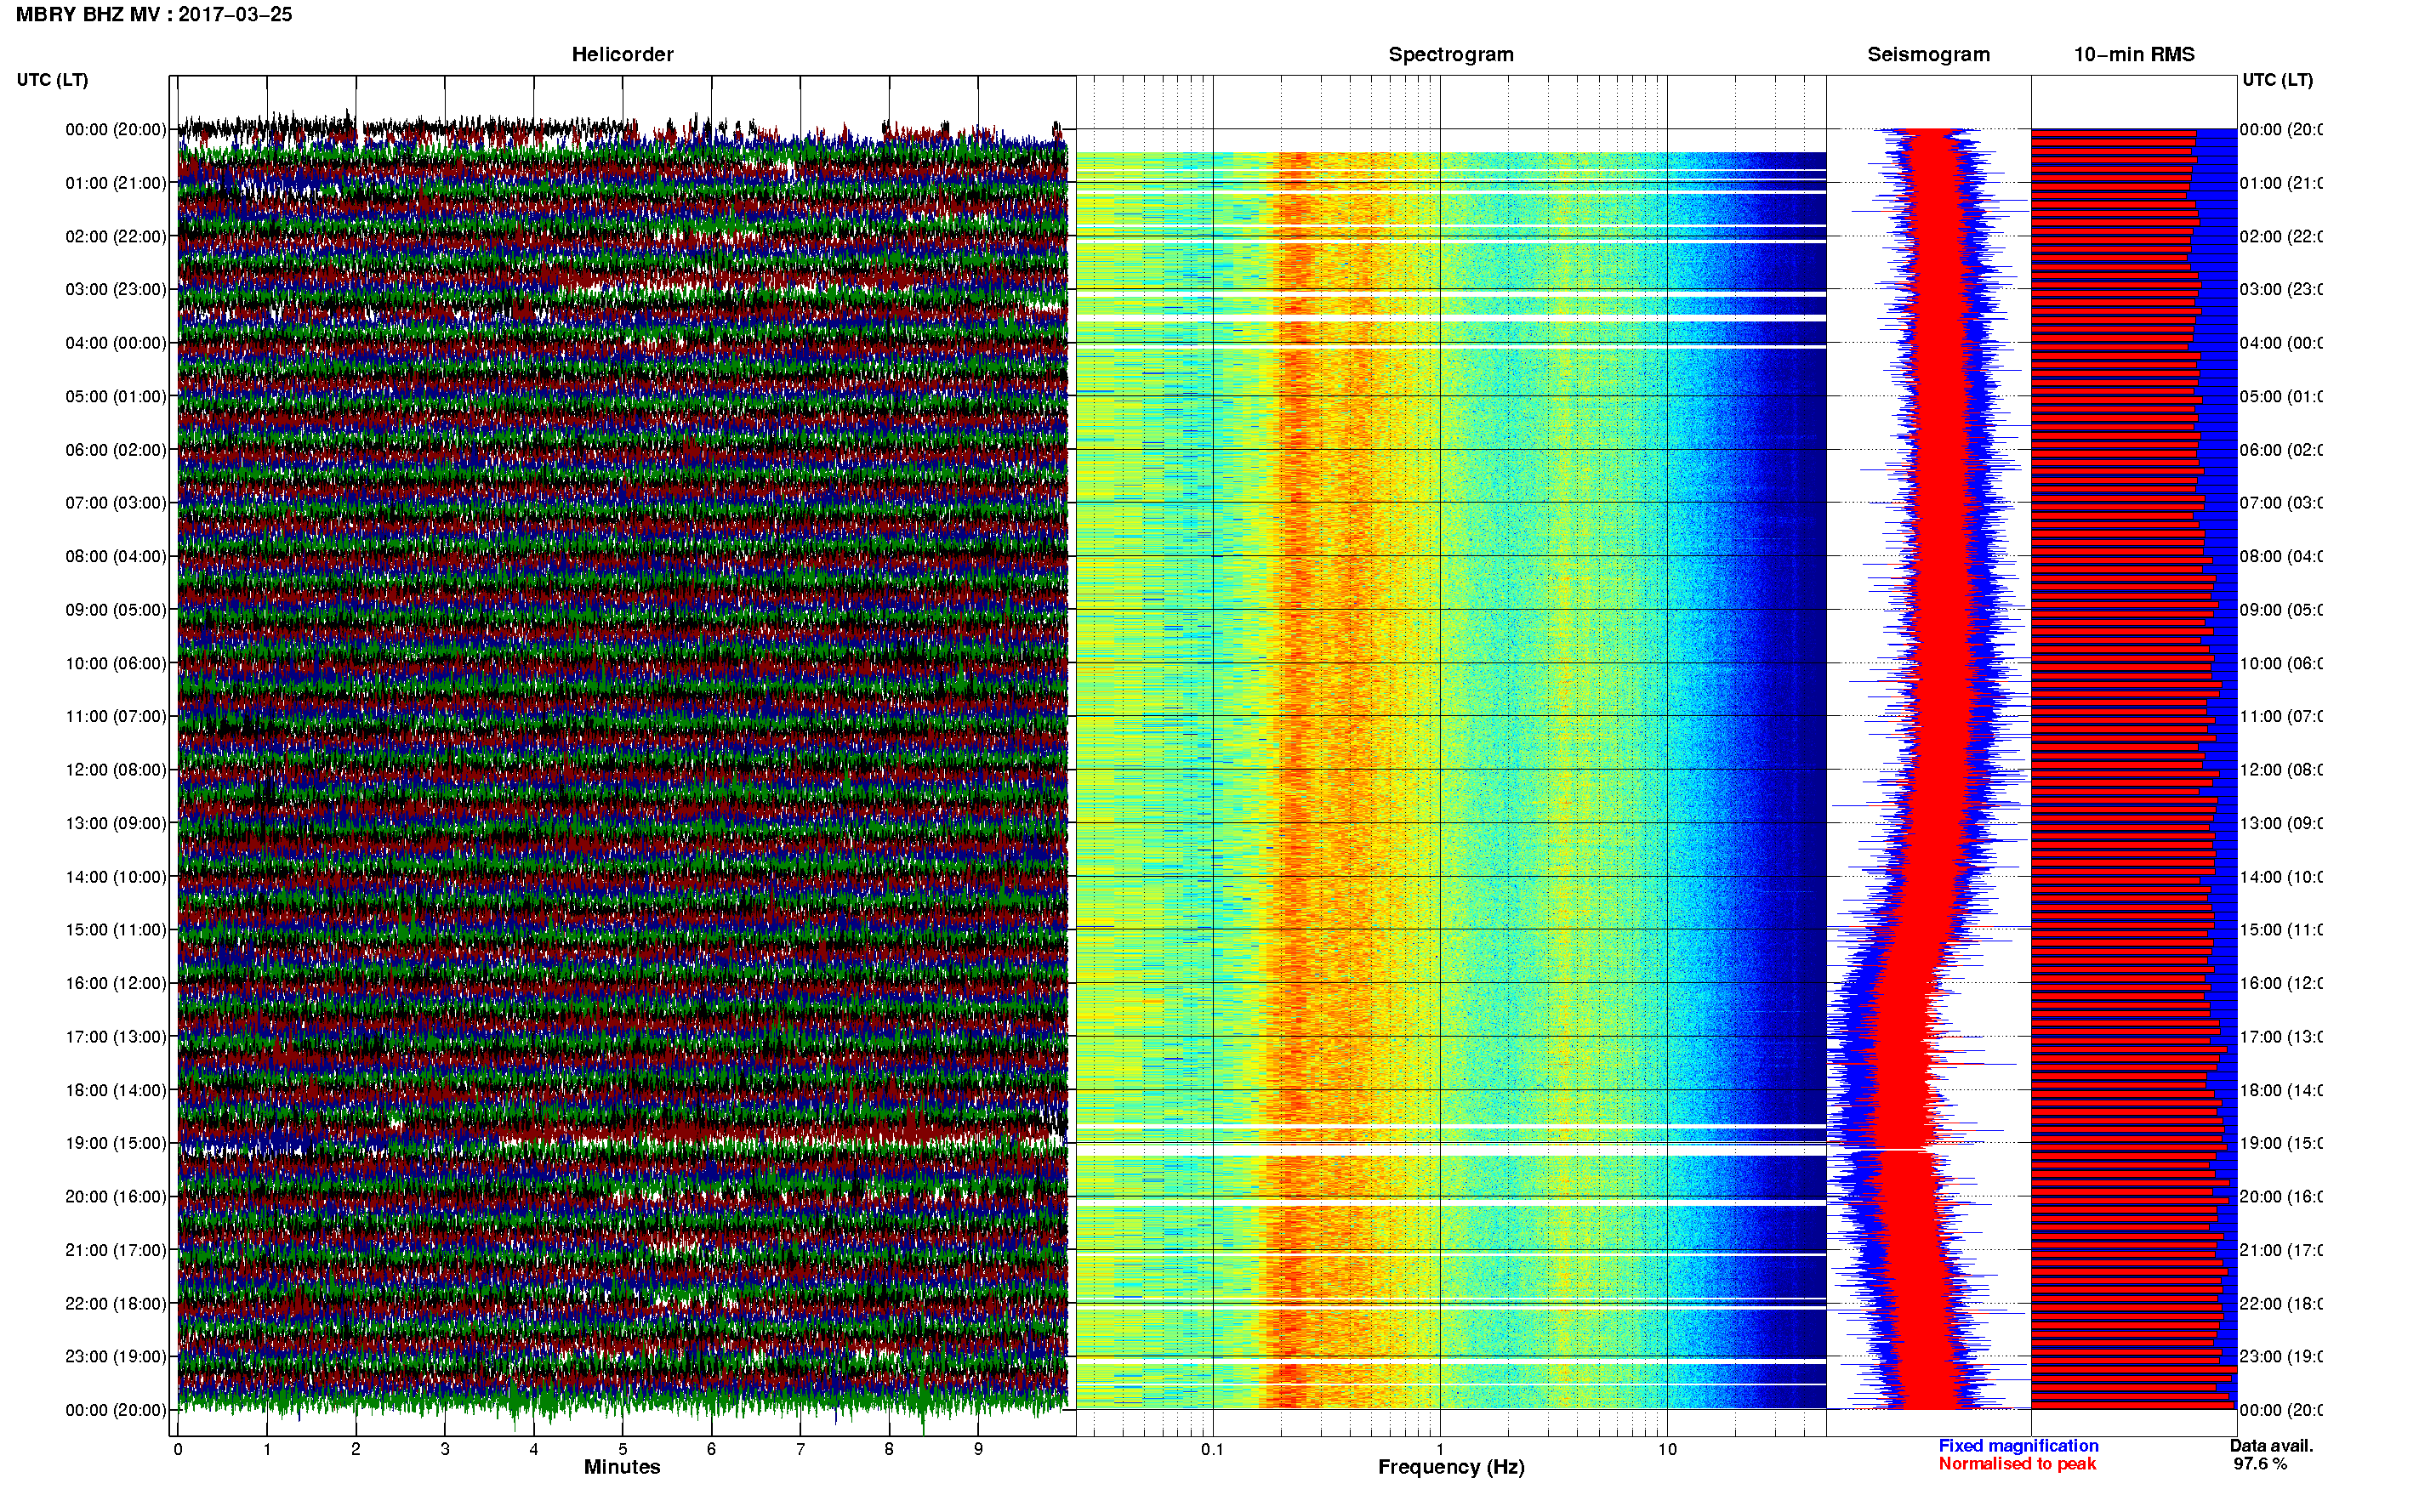Click the '10' frequency tick label

pyautogui.click(x=1667, y=1450)
